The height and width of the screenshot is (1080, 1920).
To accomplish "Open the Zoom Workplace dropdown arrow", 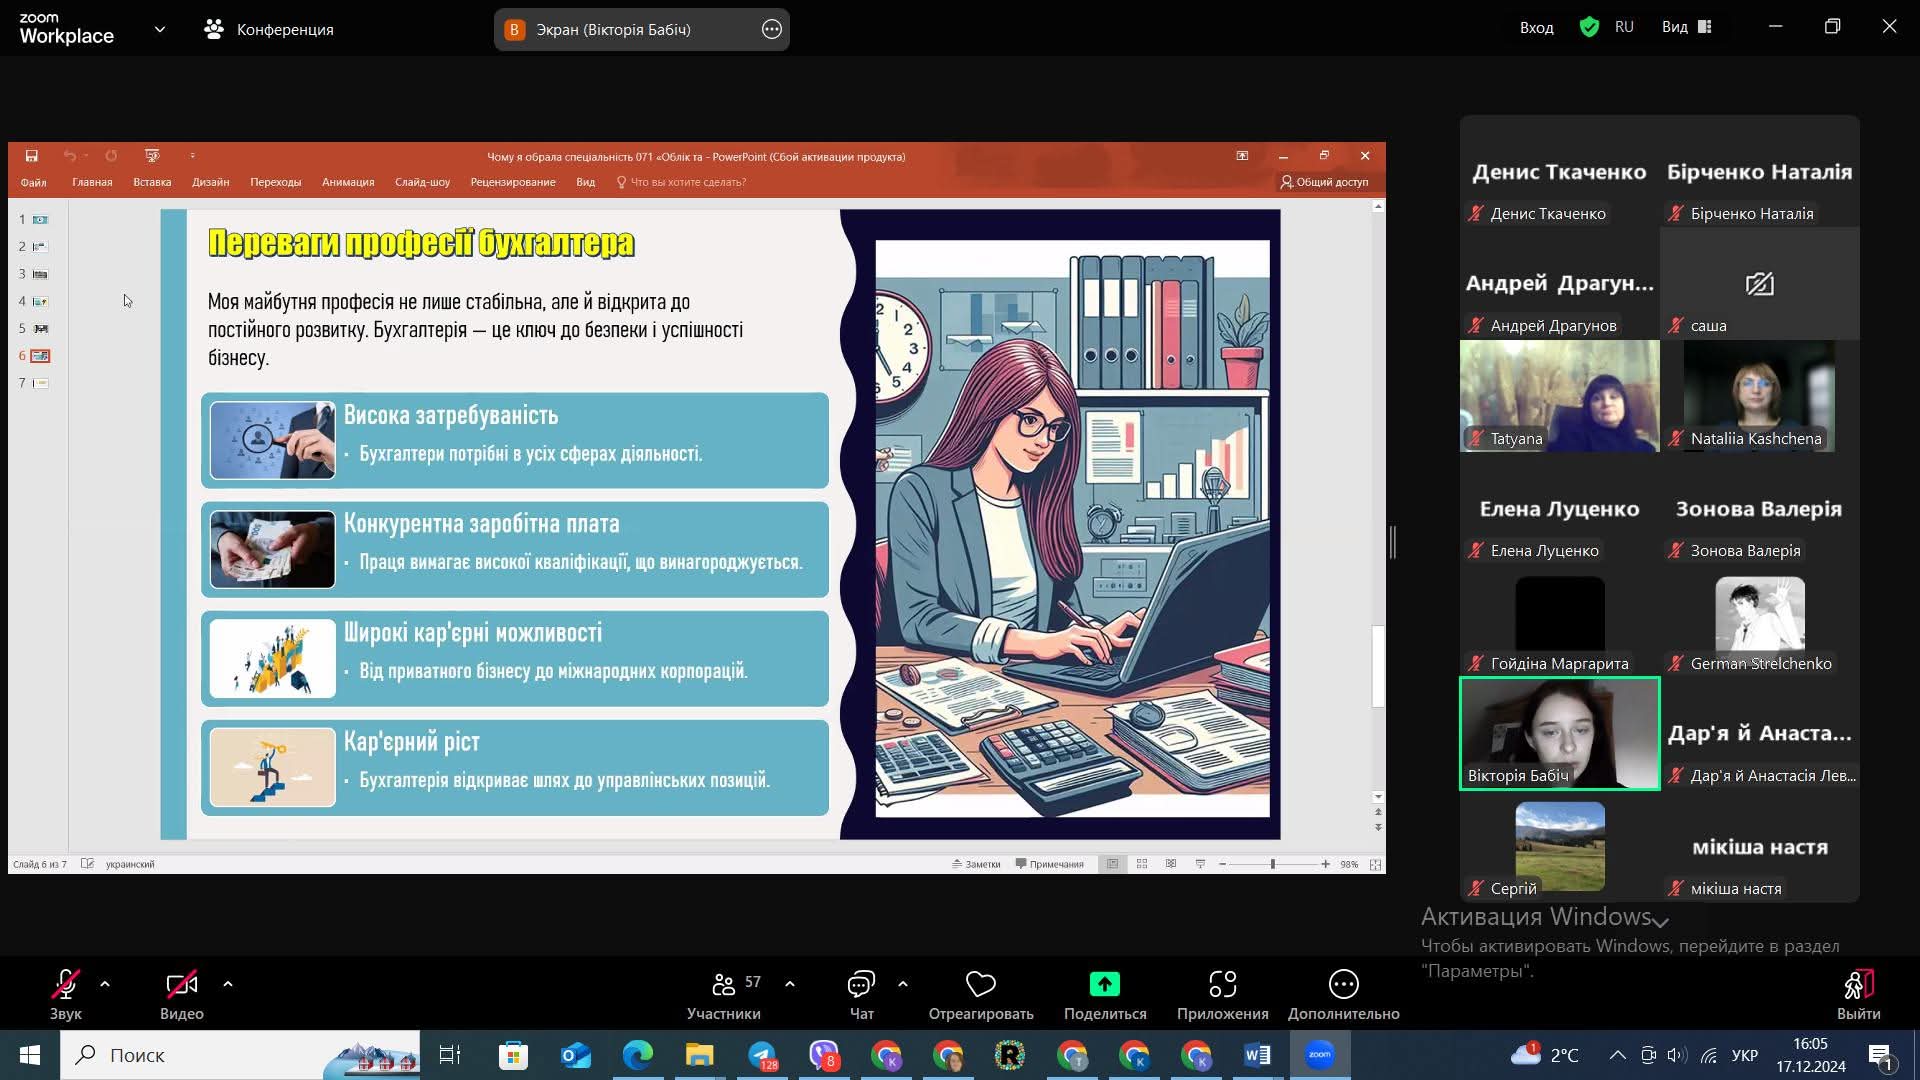I will click(160, 29).
